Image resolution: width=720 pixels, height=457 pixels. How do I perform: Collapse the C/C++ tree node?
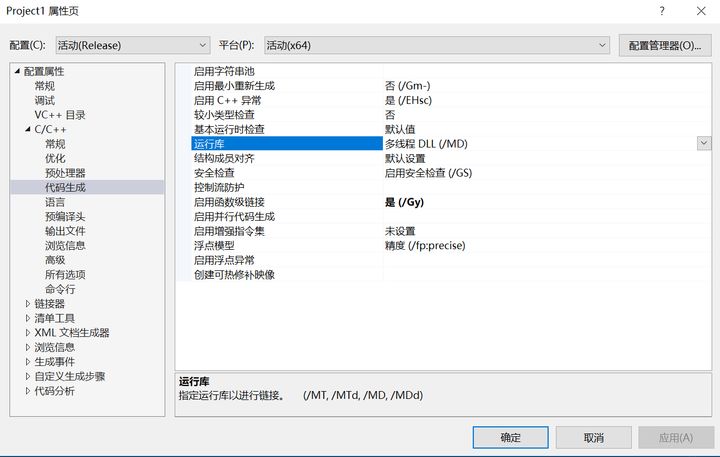[x=28, y=130]
